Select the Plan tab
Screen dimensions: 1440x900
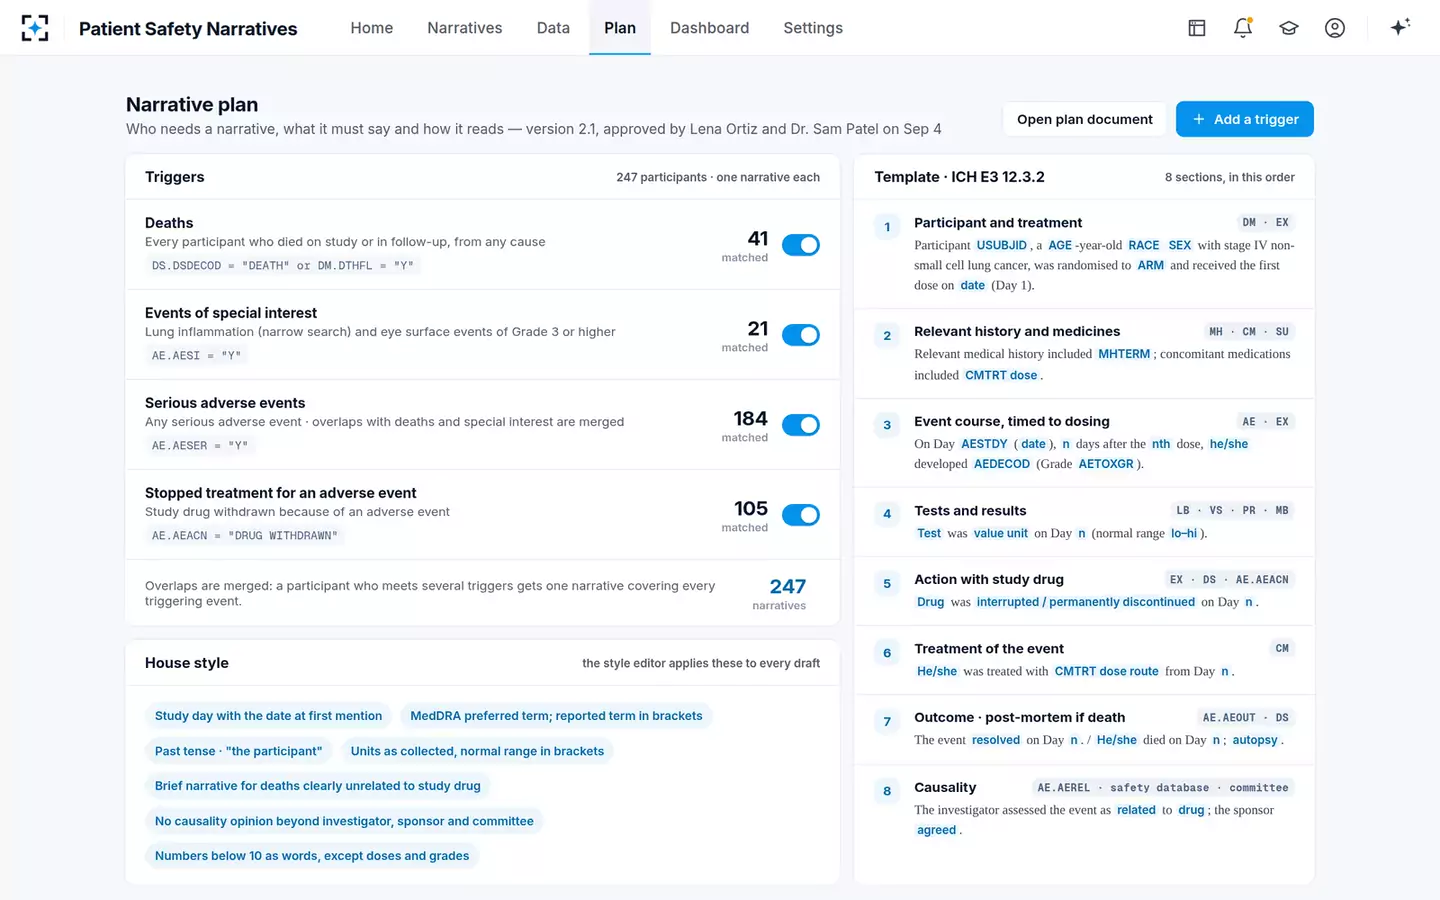(620, 28)
